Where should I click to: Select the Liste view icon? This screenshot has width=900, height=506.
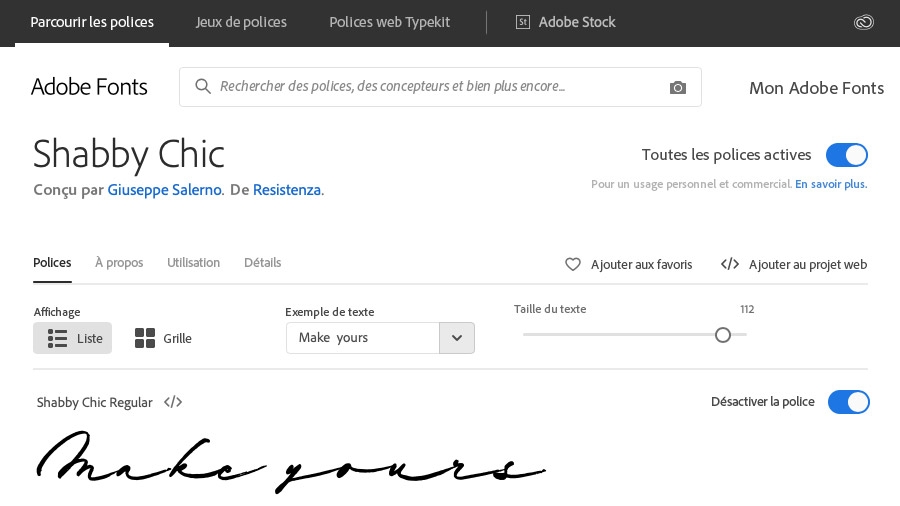pyautogui.click(x=57, y=338)
